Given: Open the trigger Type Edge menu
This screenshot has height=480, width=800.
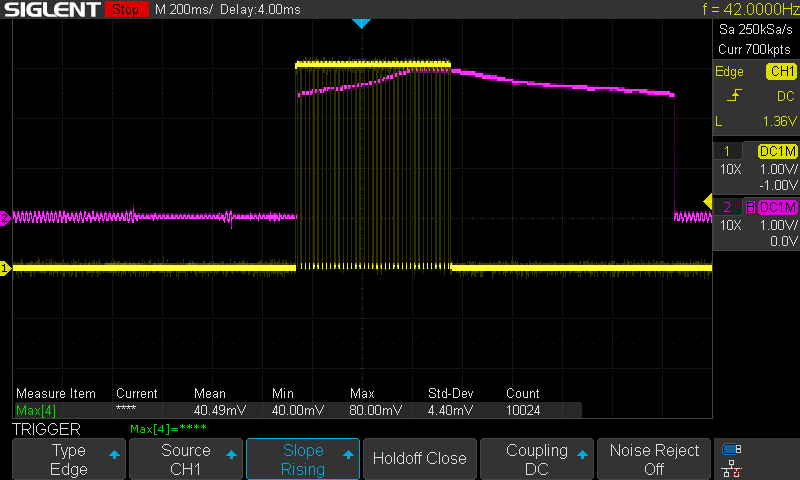Looking at the screenshot, I should [69, 459].
